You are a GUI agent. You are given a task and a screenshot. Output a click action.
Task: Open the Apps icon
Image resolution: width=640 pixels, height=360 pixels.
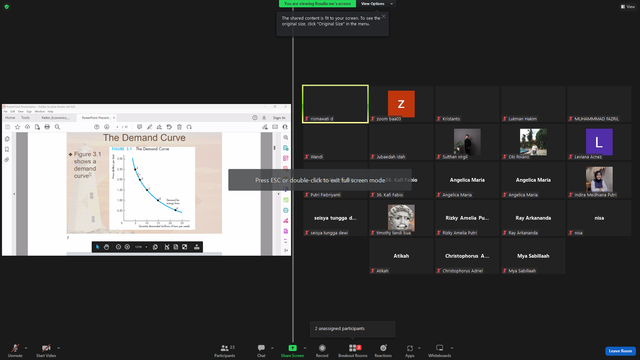[x=410, y=348]
